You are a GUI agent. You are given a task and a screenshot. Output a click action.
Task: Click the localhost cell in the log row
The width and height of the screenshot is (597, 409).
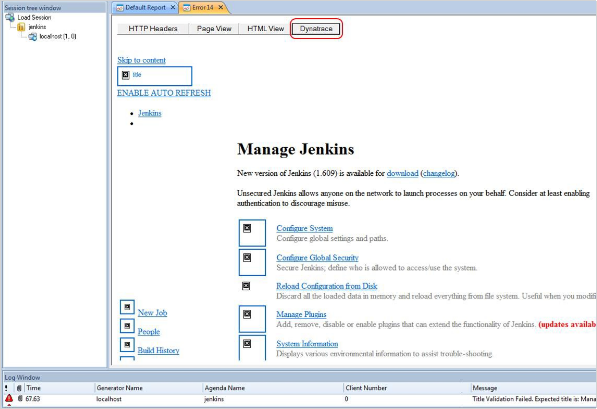point(109,399)
